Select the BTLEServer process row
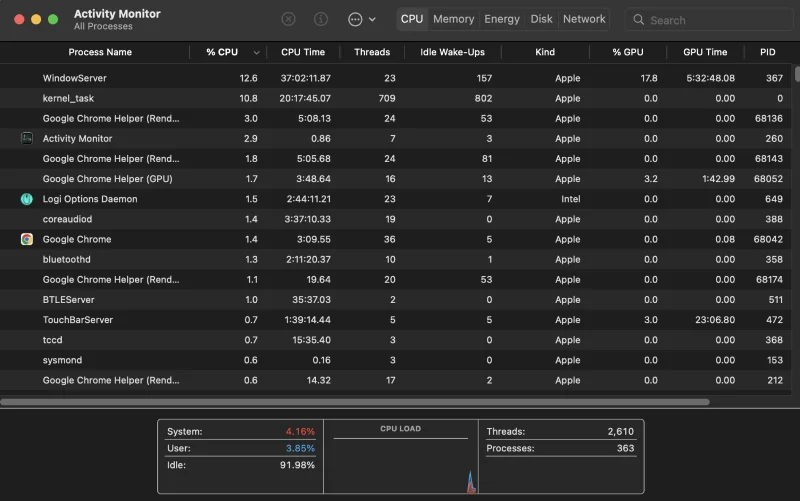800x501 pixels. click(x=396, y=299)
